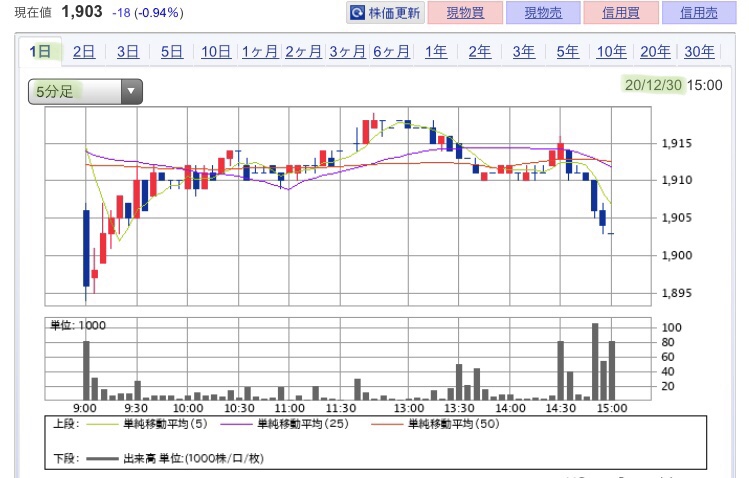View the 30年 chart range
Screen dimensions: 749x478
(699, 52)
